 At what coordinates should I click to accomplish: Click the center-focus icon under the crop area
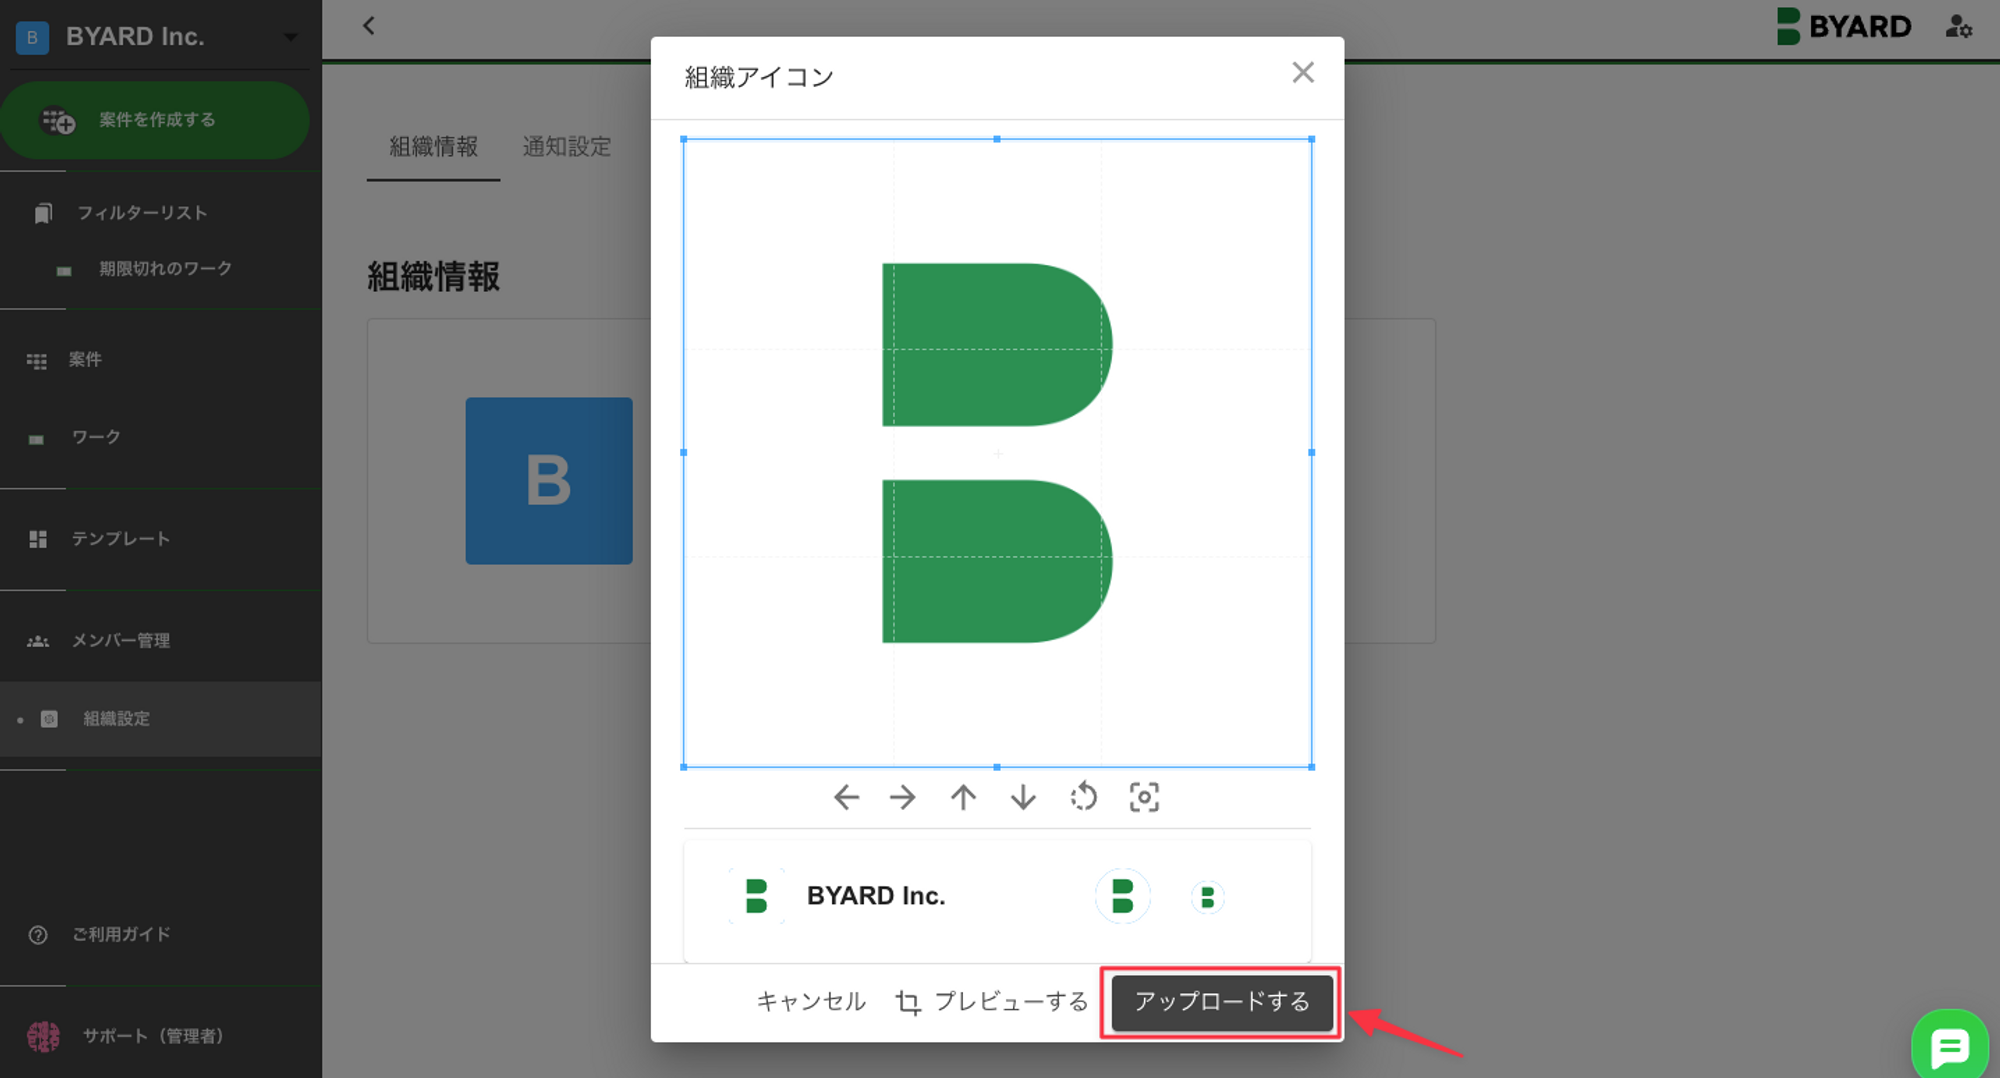(x=1144, y=797)
